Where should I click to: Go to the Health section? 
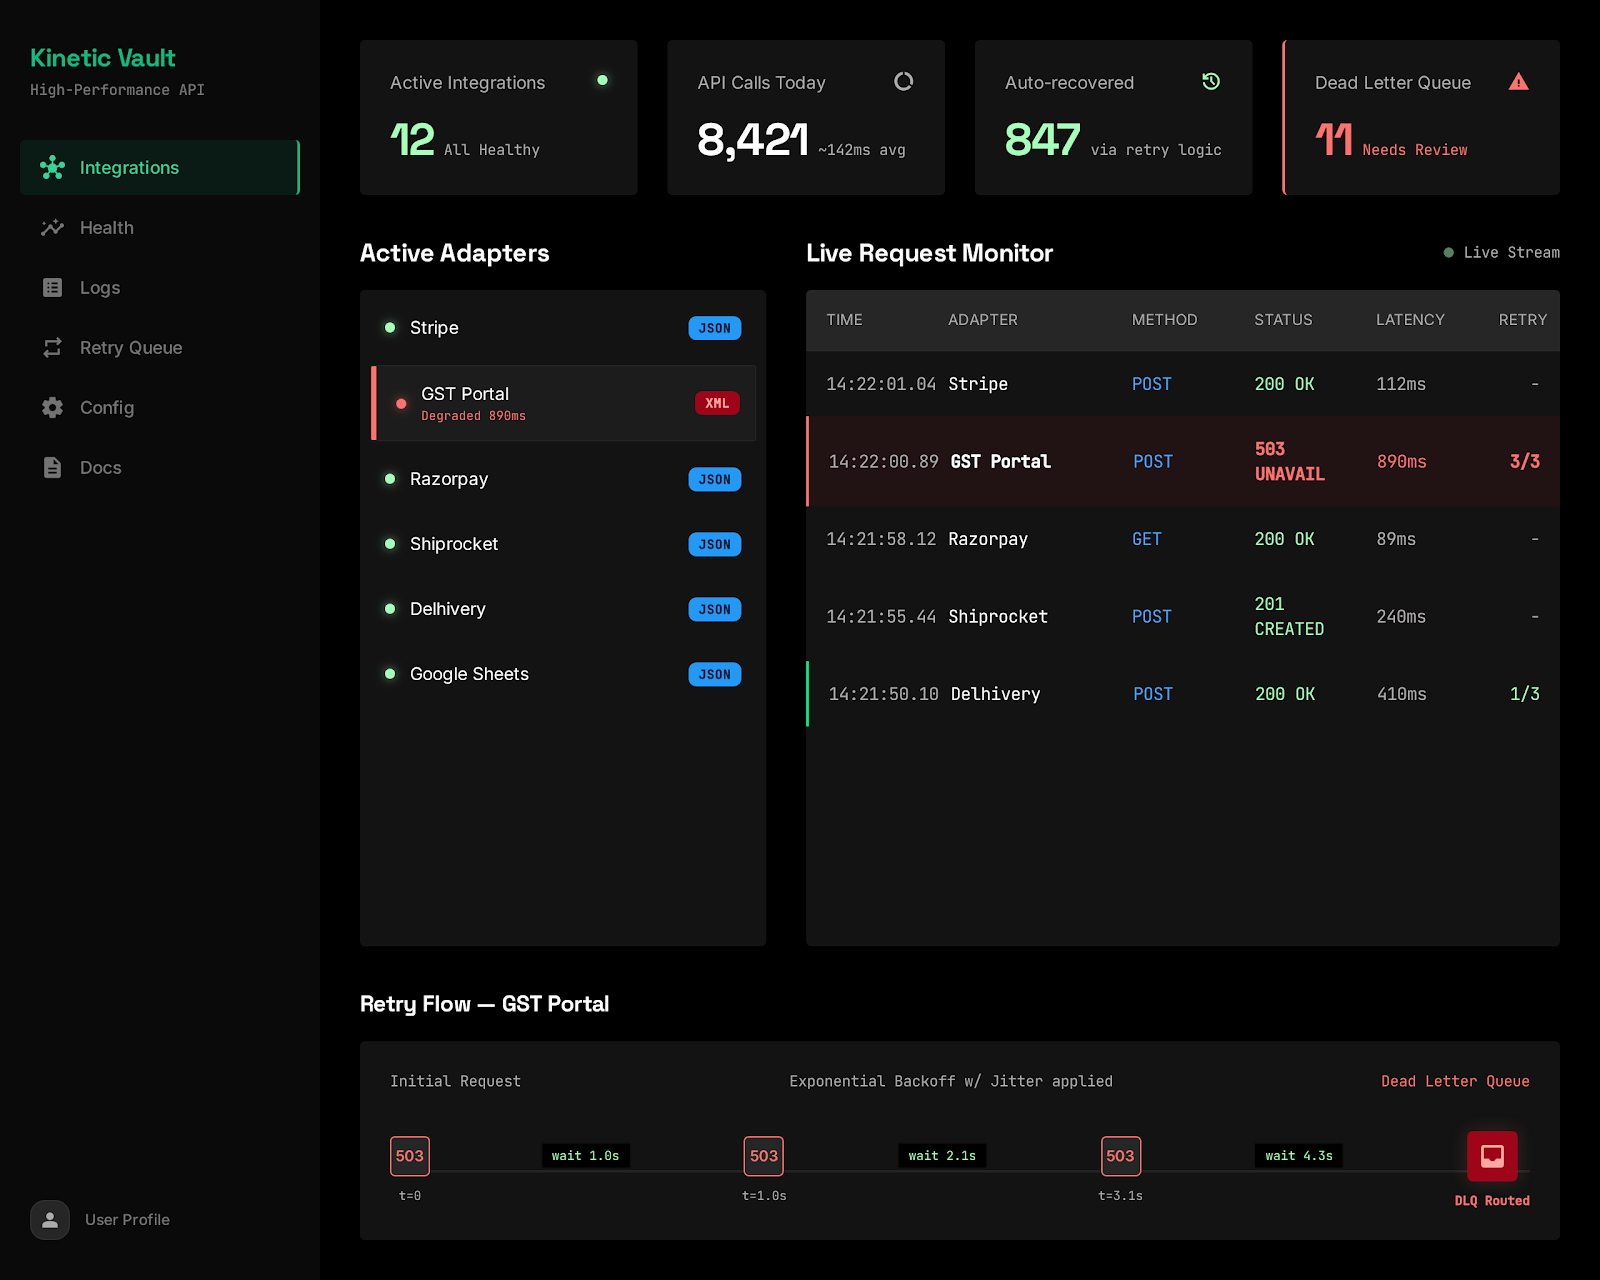(x=160, y=228)
